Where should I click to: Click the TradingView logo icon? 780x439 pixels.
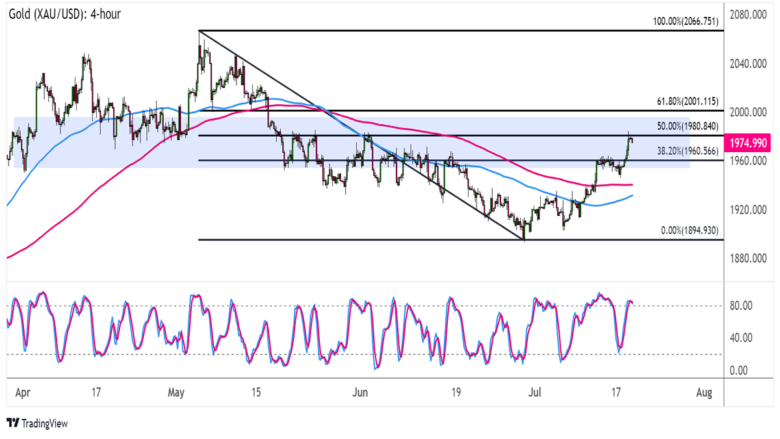point(13,423)
